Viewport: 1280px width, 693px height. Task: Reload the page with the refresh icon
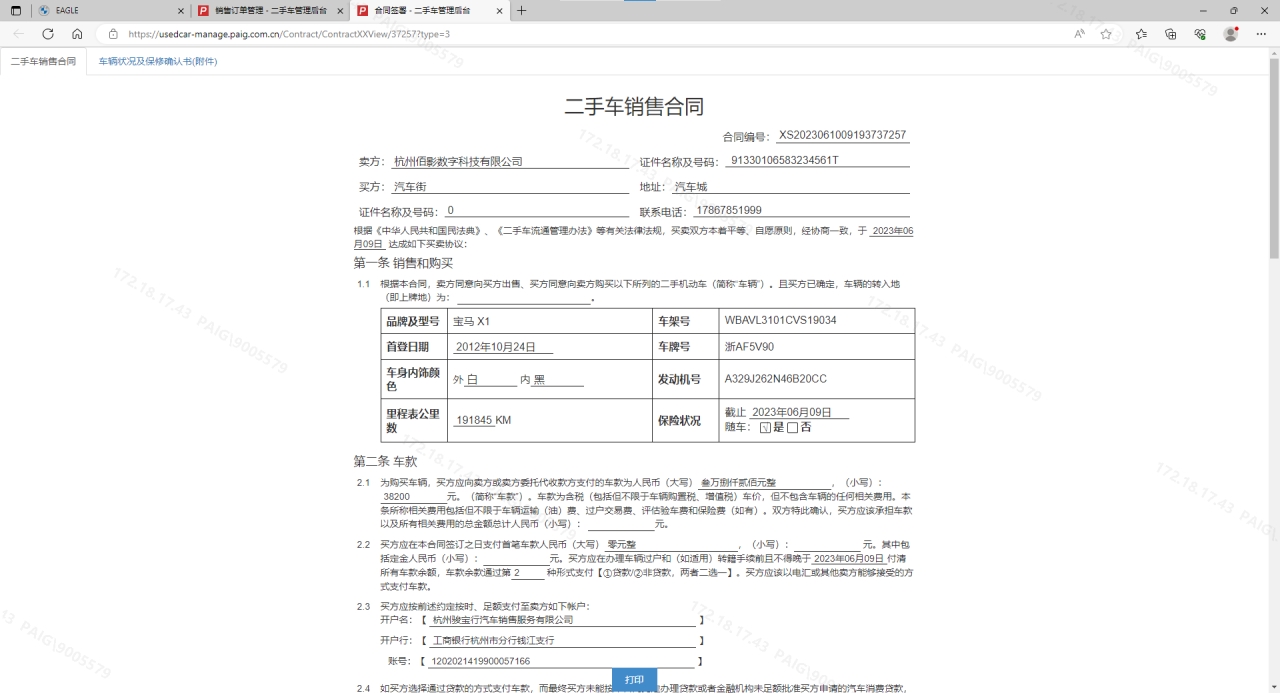(x=47, y=33)
